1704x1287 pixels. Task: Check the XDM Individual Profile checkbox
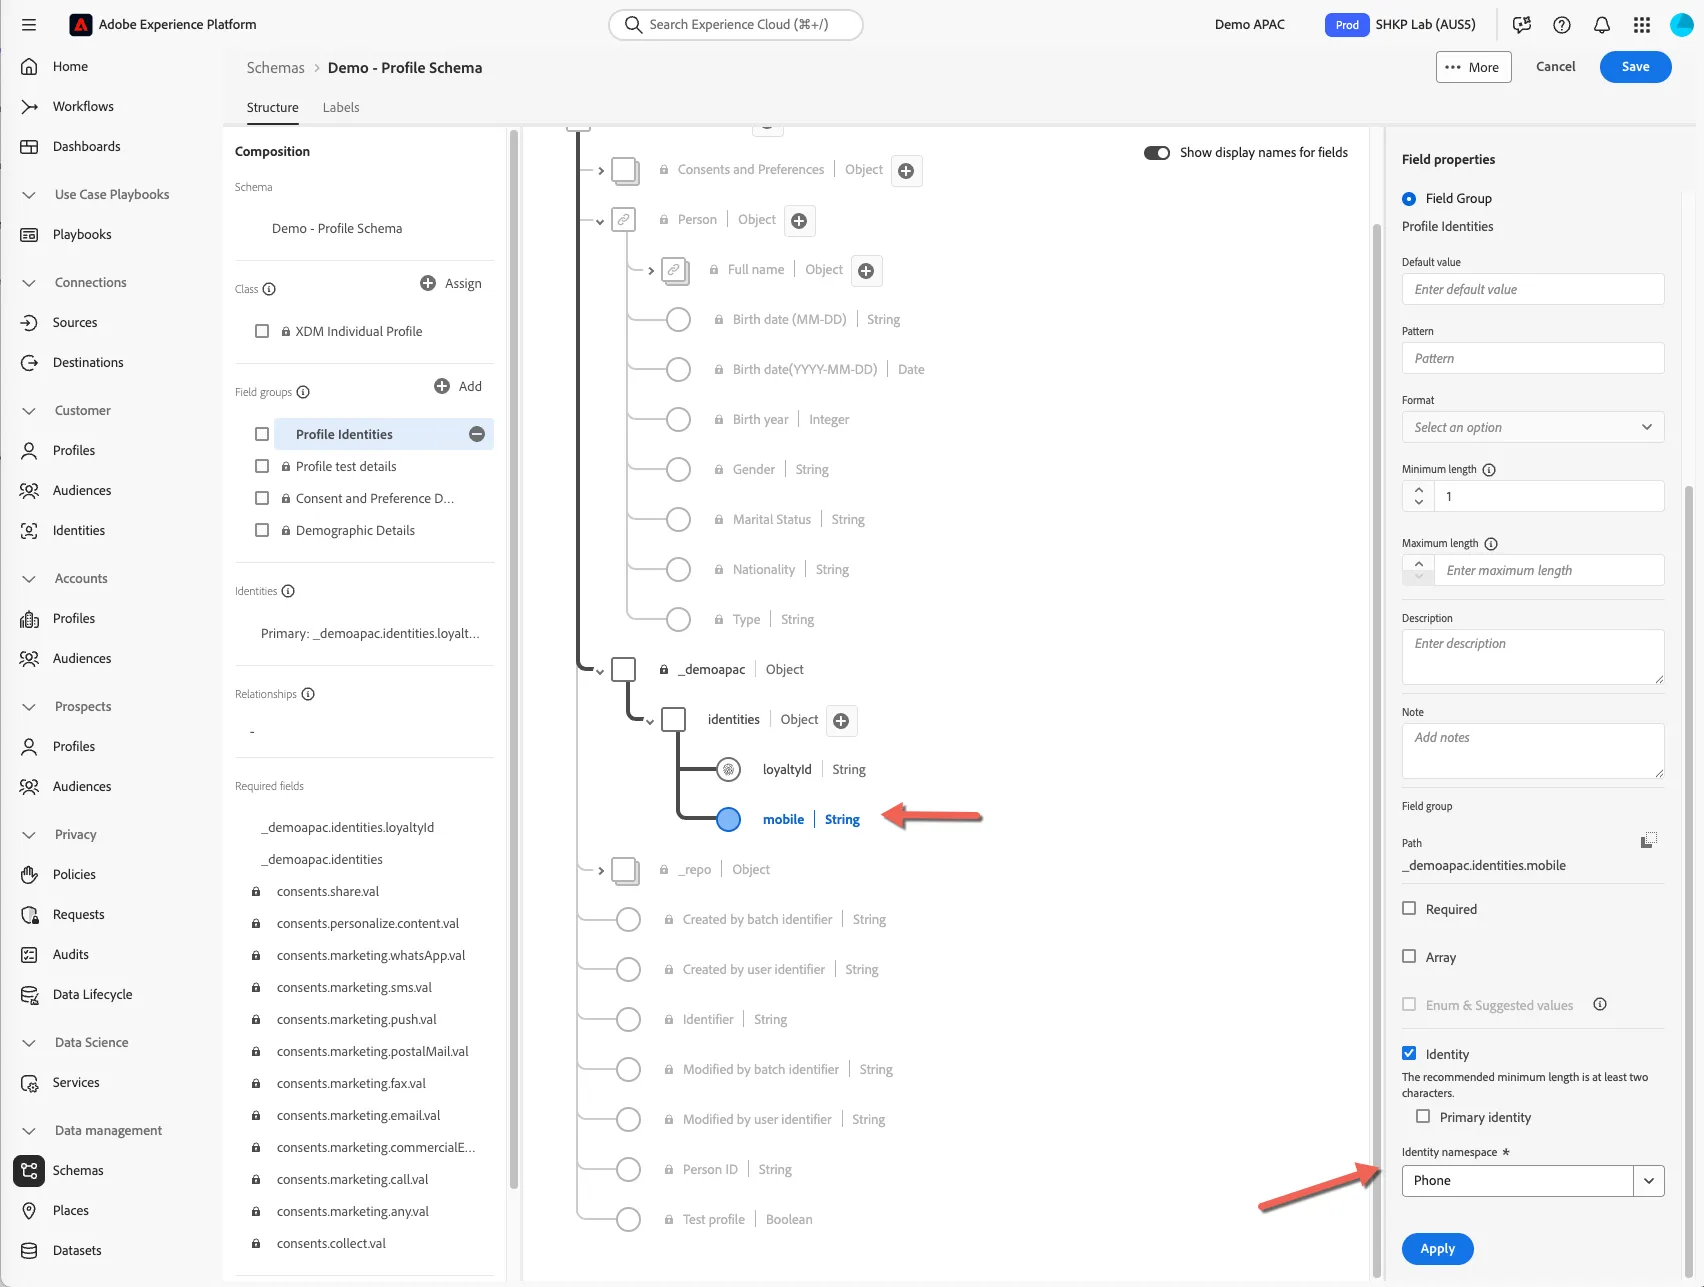click(x=262, y=331)
